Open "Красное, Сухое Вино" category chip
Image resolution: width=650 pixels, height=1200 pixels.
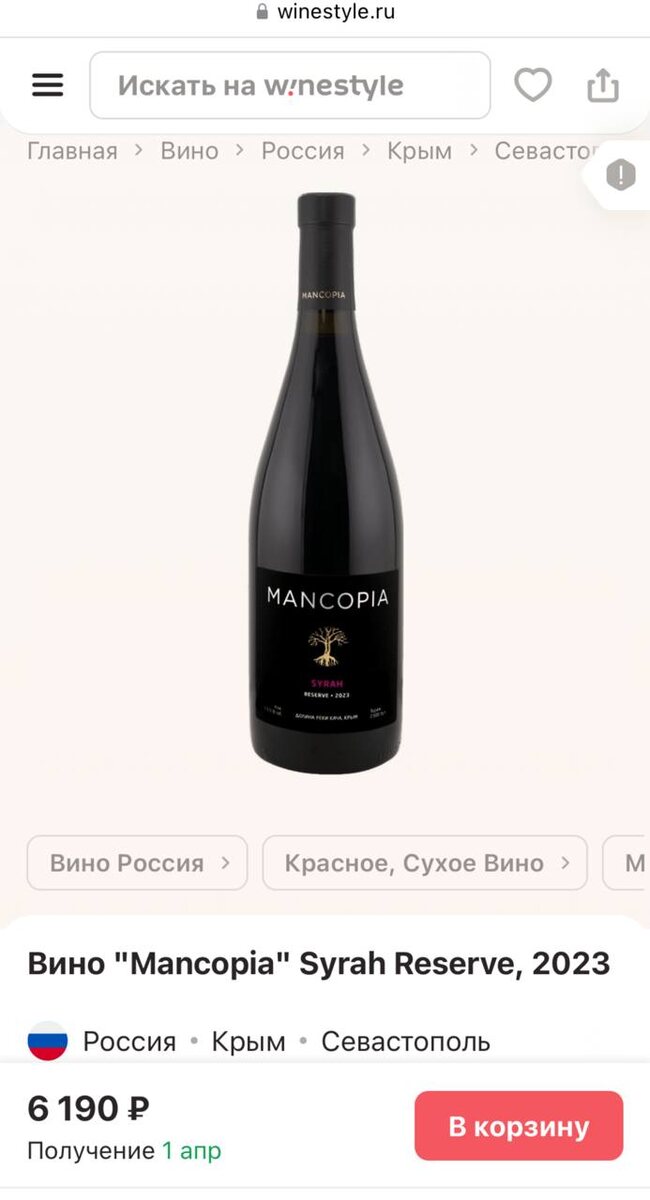click(x=425, y=863)
